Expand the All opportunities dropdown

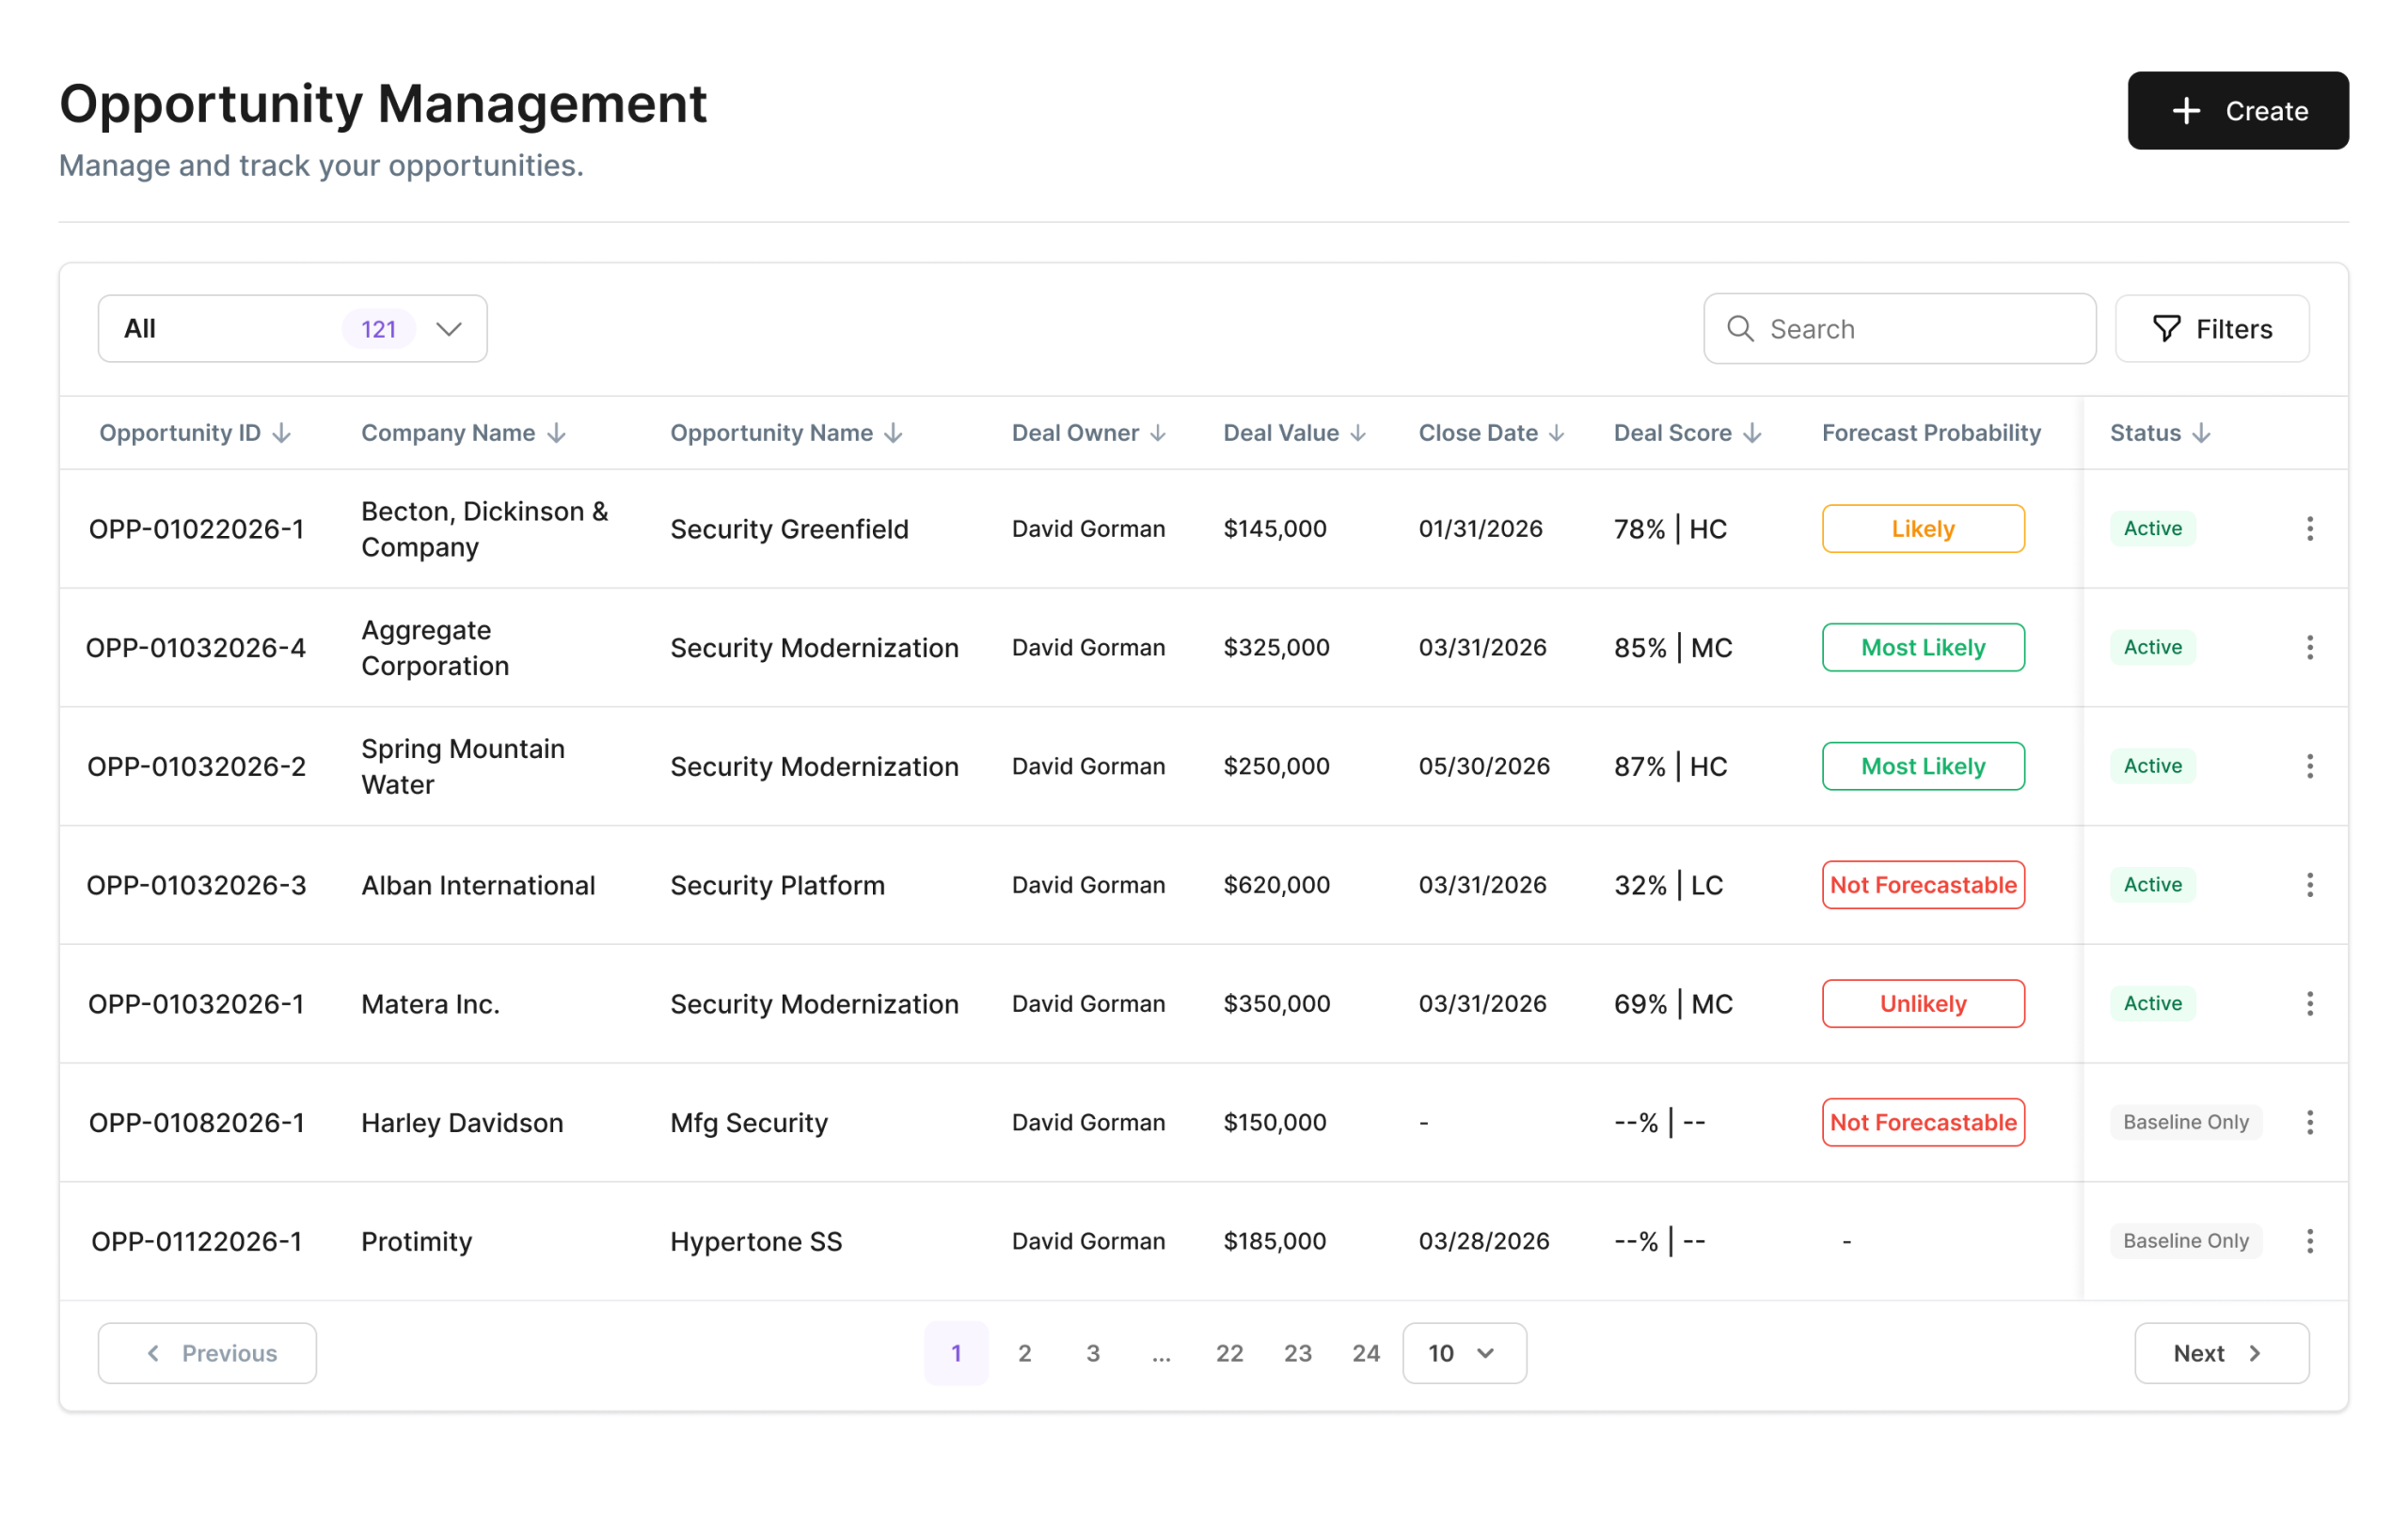point(292,329)
